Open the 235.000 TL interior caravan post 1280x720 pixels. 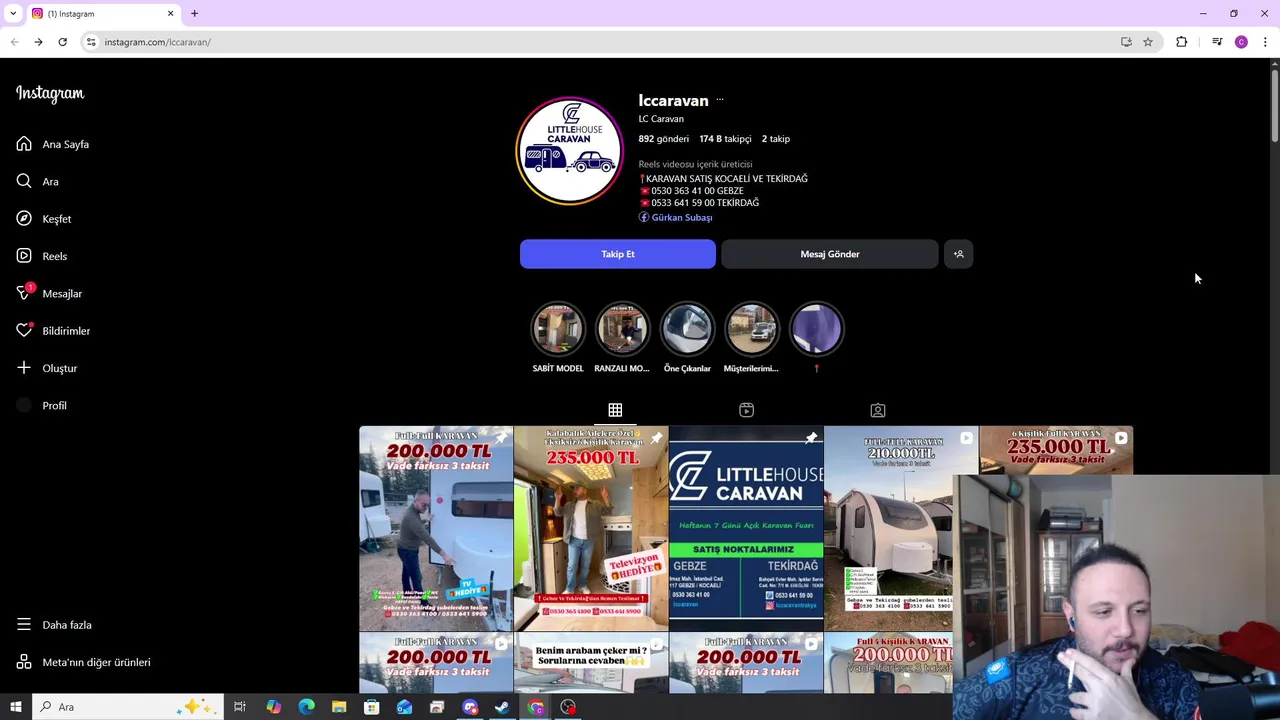591,528
